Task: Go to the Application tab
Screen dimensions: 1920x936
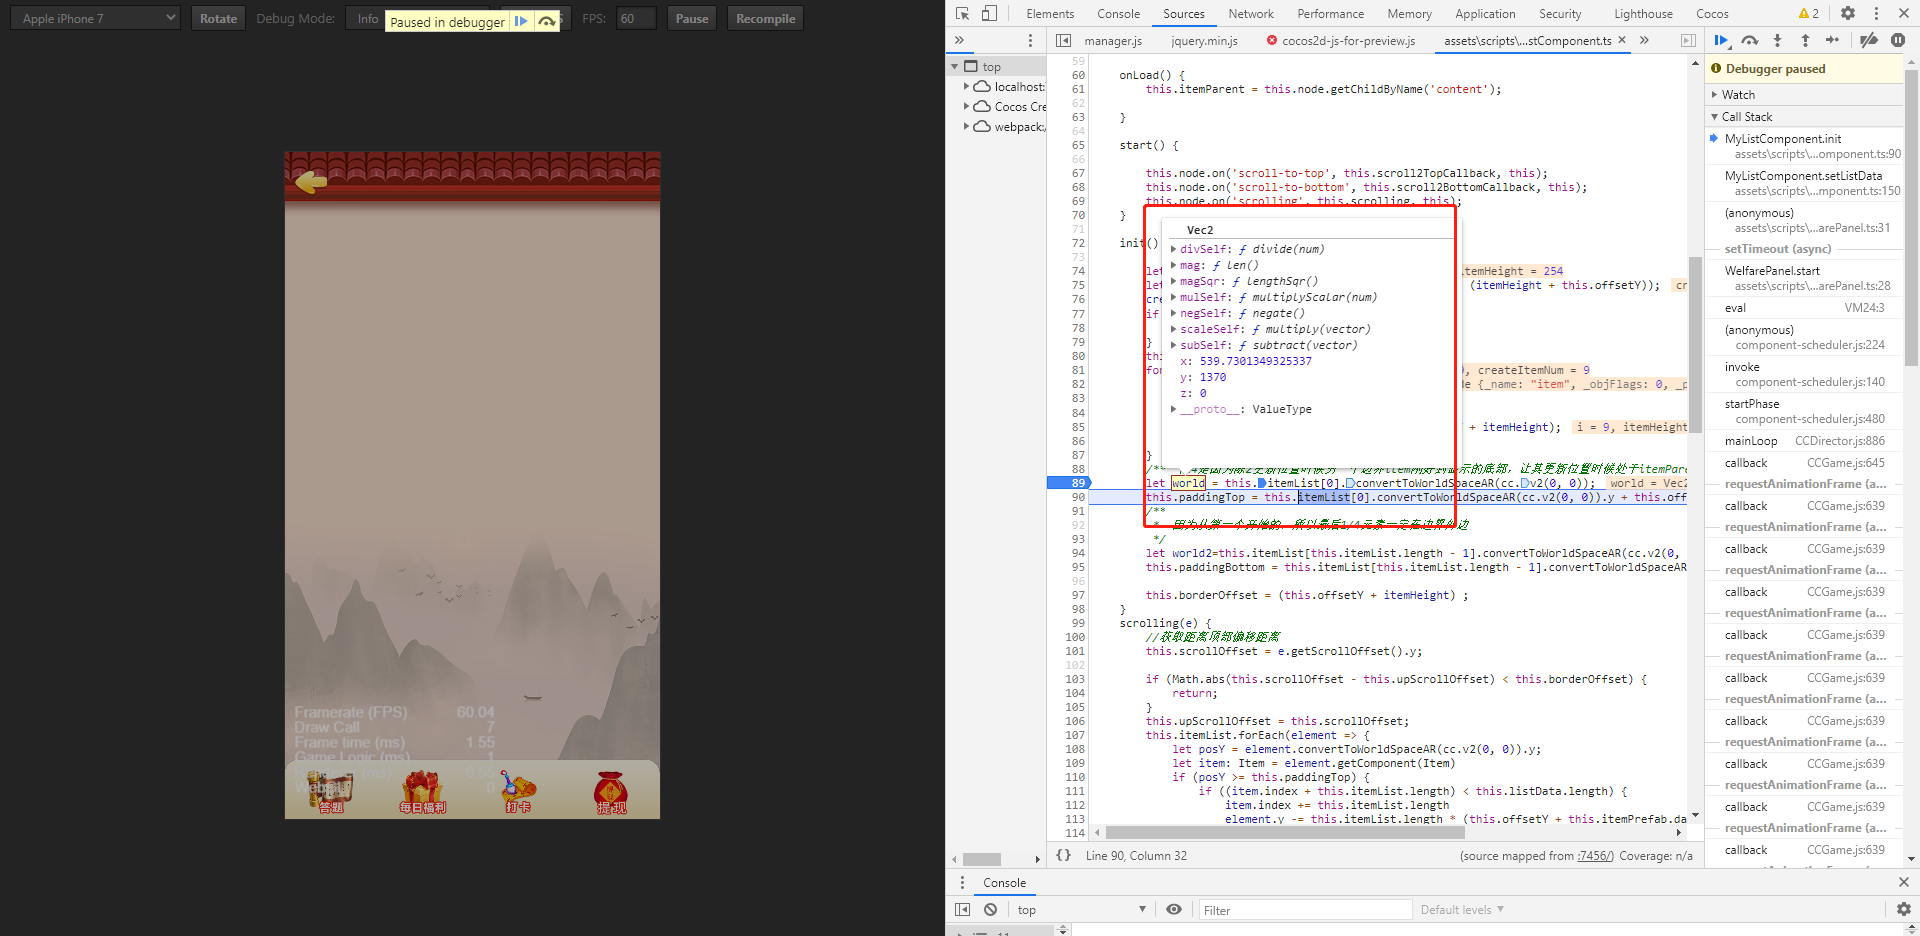Action: (1485, 14)
